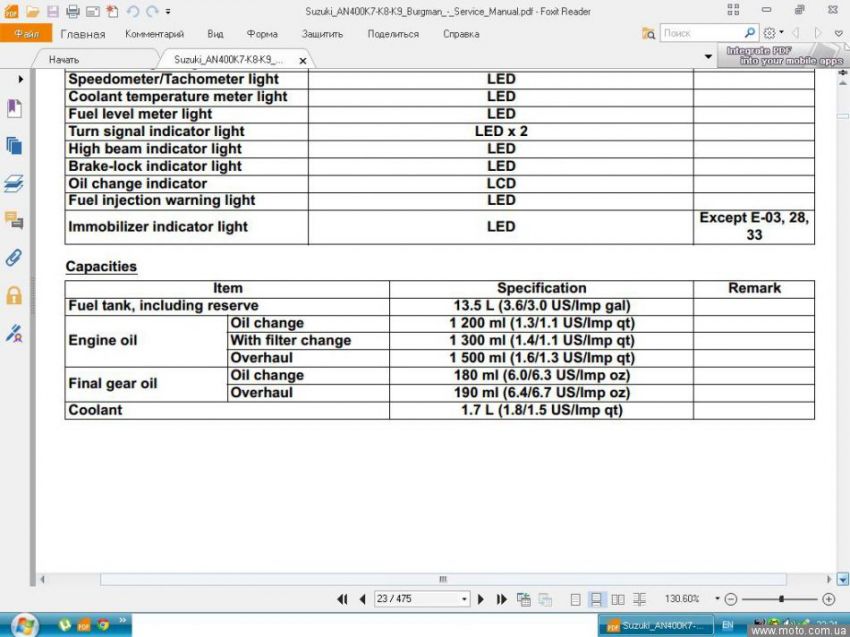The image size is (850, 637).
Task: Open the ribbon display options grid icon
Action: click(733, 10)
